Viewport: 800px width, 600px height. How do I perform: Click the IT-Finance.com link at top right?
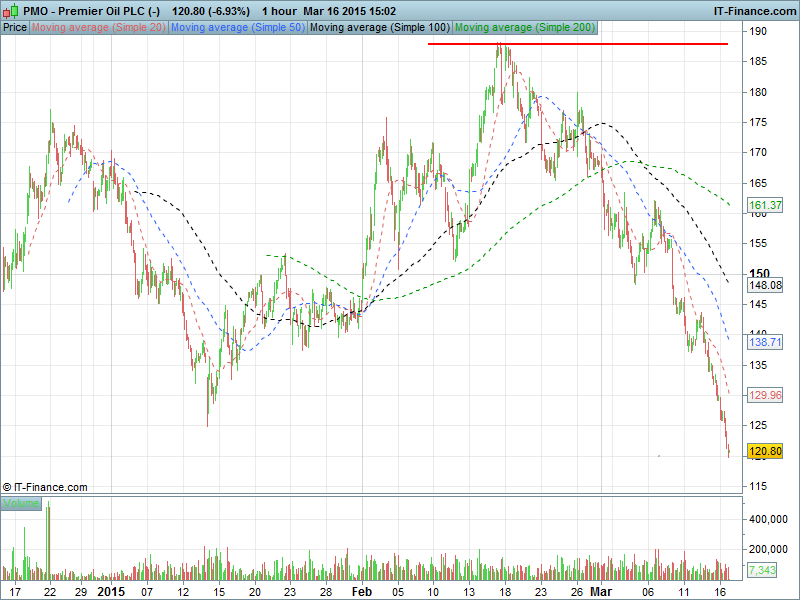coord(753,10)
